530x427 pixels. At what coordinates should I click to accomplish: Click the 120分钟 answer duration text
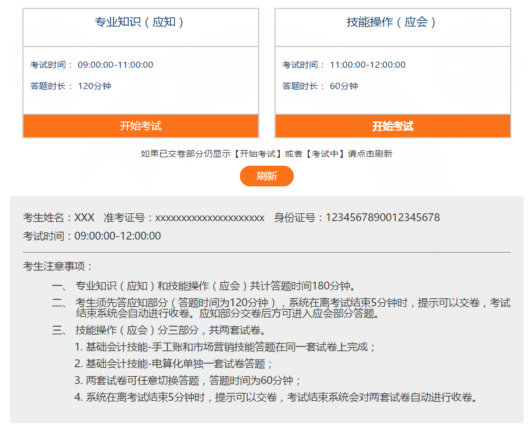point(94,86)
